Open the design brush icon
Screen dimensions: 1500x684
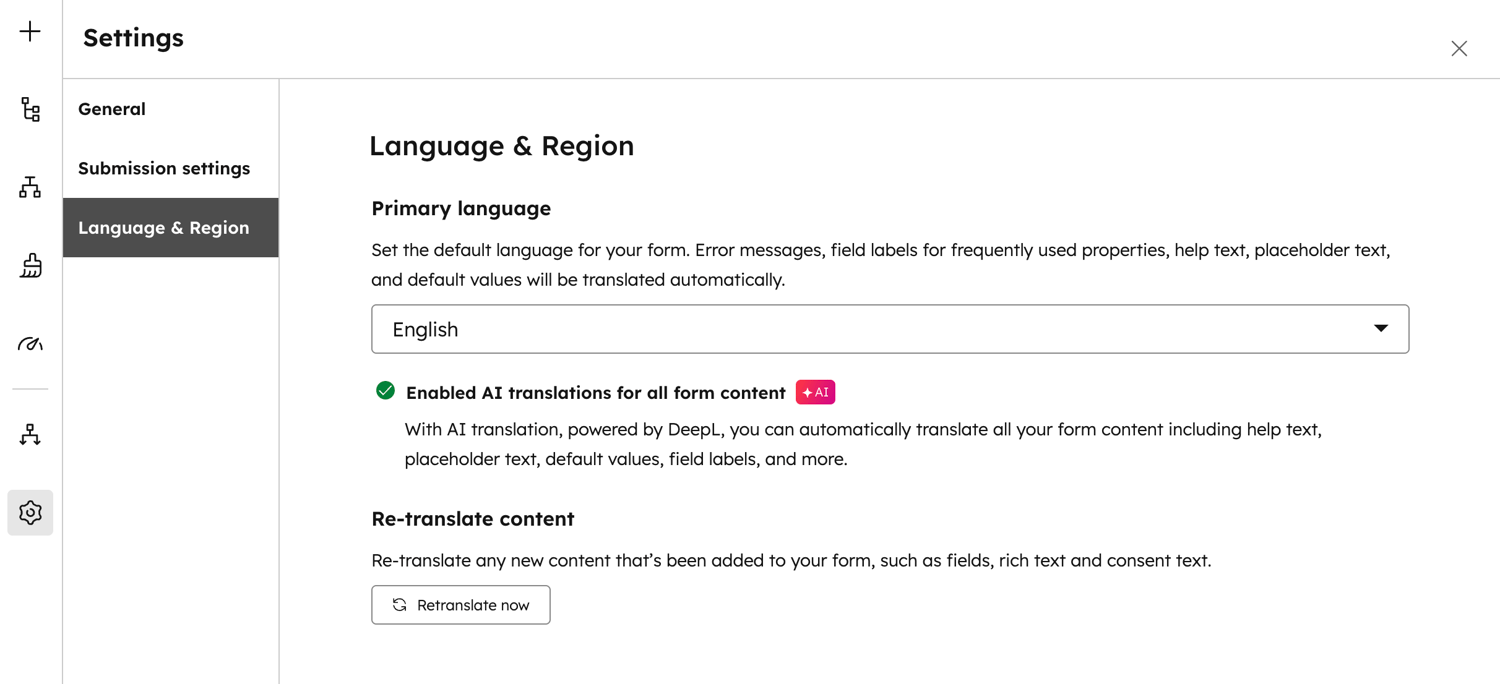pos(29,265)
